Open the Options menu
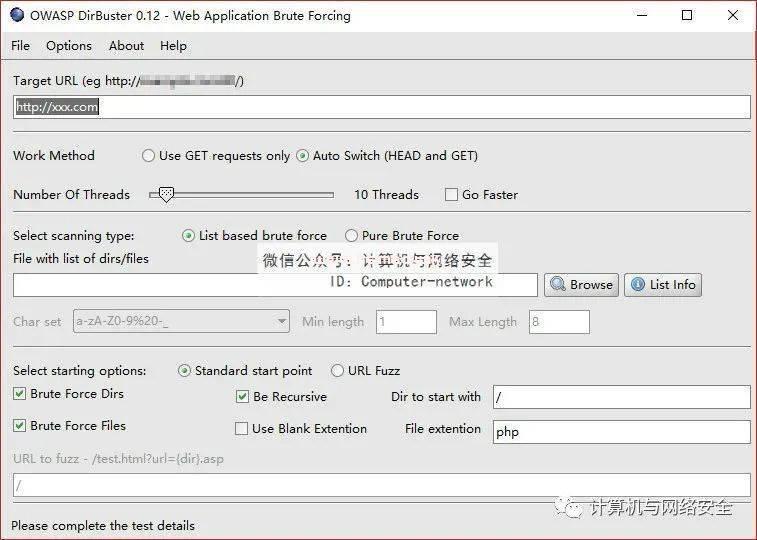The image size is (757, 540). click(x=69, y=46)
